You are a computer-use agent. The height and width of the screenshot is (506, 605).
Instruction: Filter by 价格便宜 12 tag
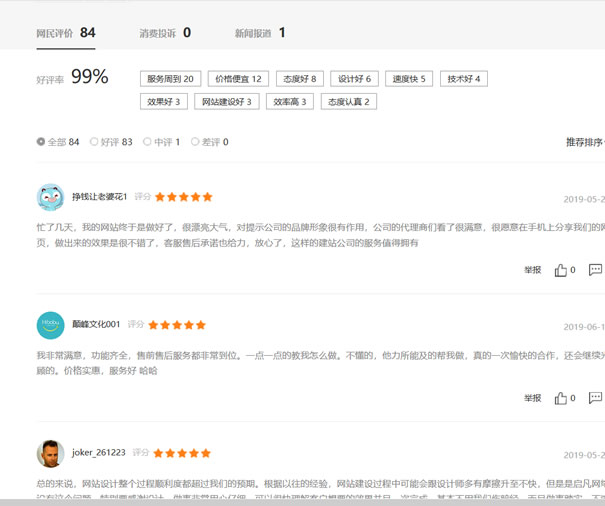239,79
